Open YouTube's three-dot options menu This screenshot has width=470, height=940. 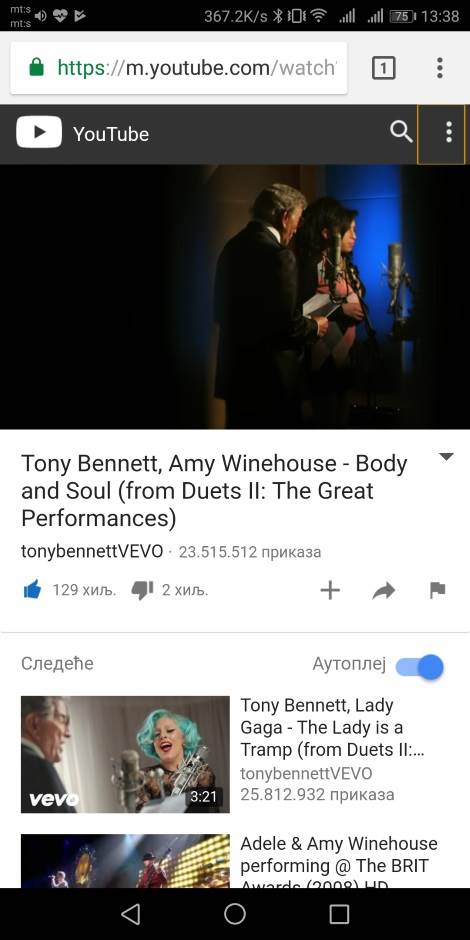coord(448,132)
